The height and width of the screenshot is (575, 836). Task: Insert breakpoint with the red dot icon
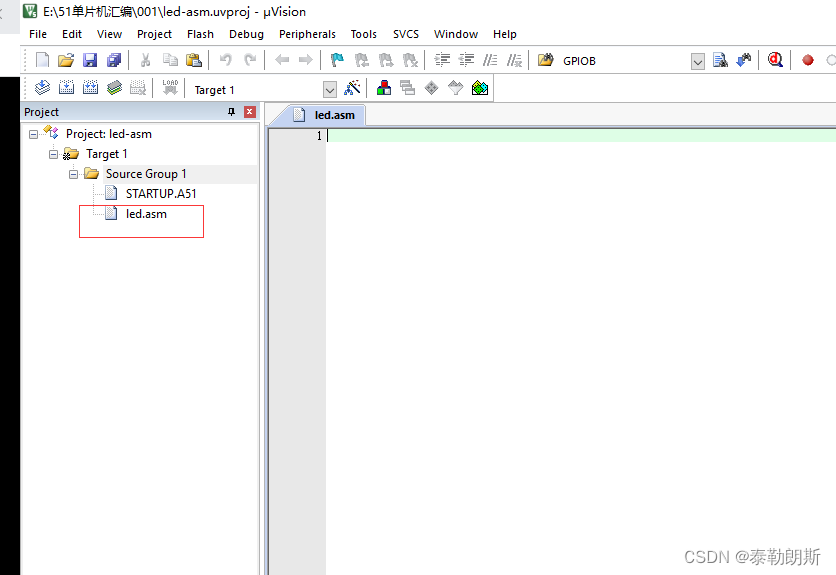point(808,60)
